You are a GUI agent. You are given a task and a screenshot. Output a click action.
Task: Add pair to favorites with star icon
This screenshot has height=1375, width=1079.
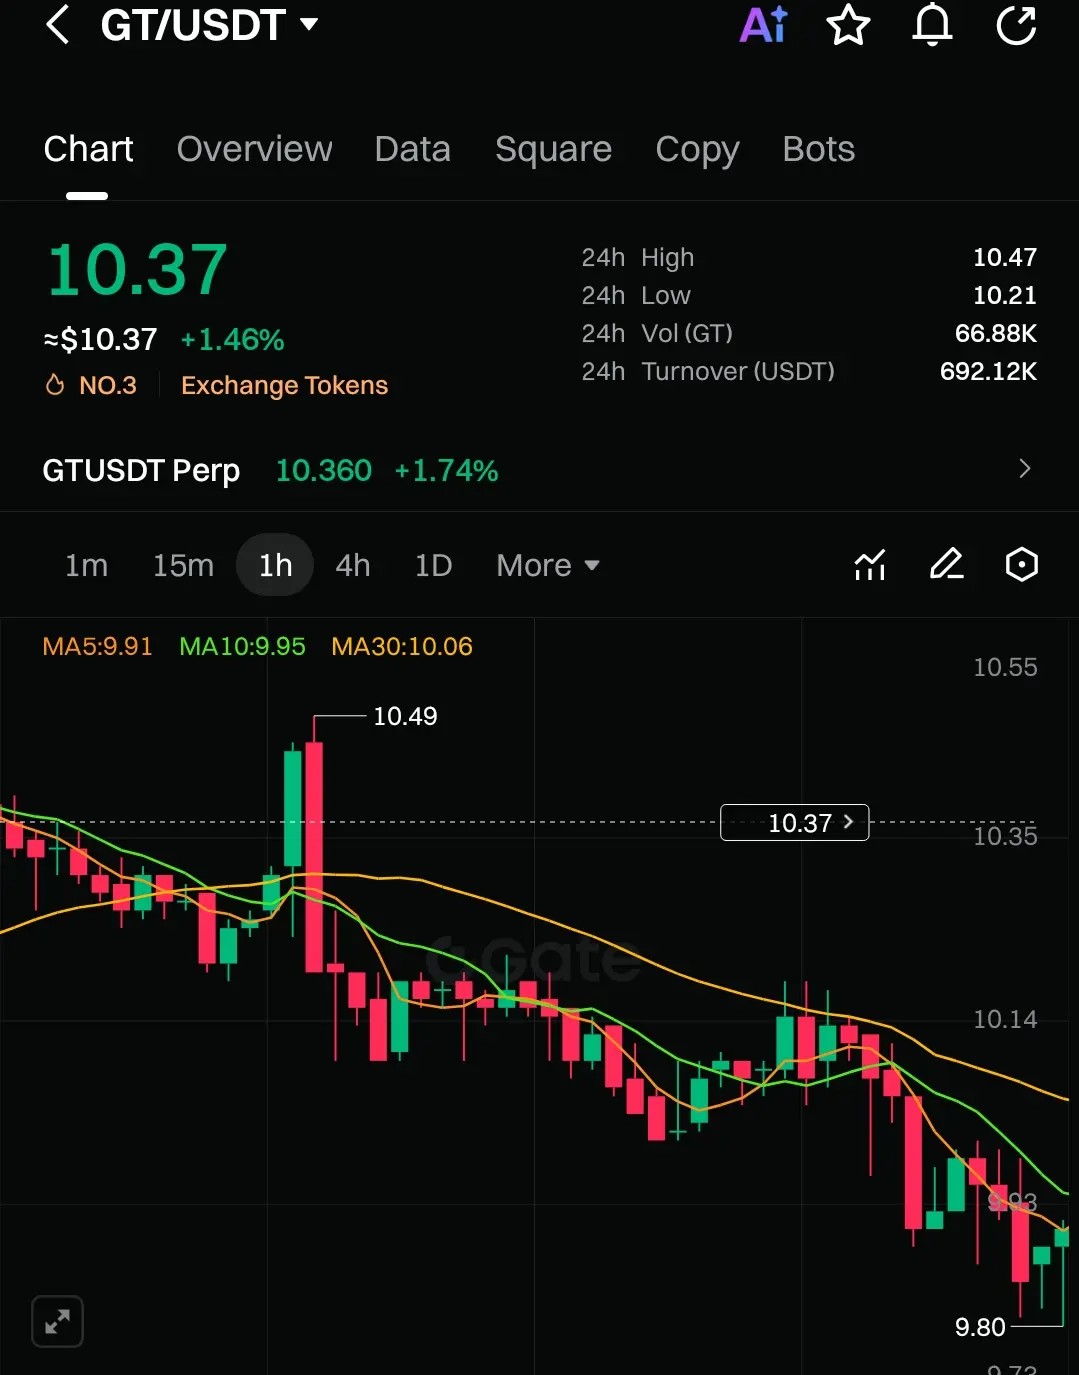coord(848,25)
